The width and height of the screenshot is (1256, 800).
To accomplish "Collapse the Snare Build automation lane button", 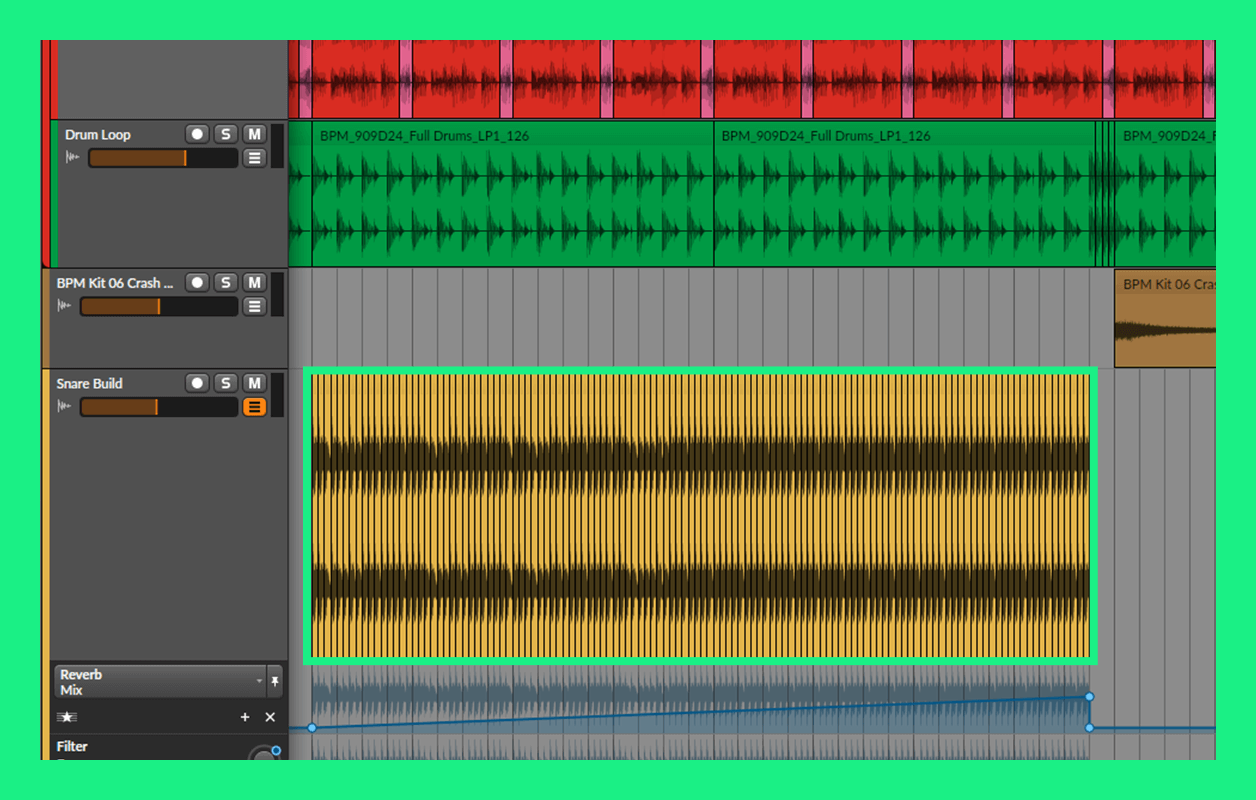I will pos(254,407).
